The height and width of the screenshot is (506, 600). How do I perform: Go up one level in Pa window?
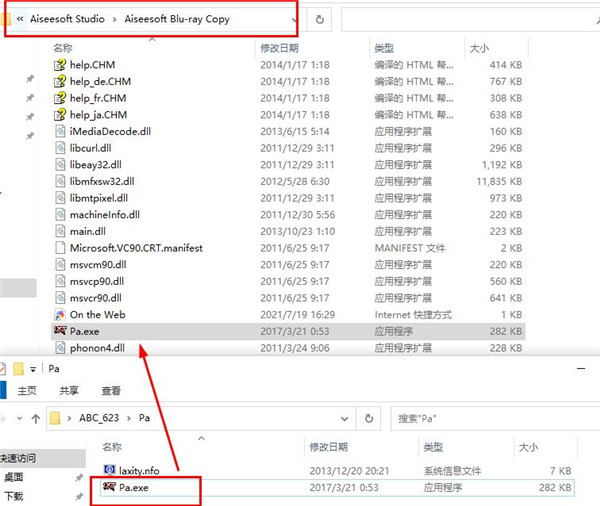(x=36, y=419)
